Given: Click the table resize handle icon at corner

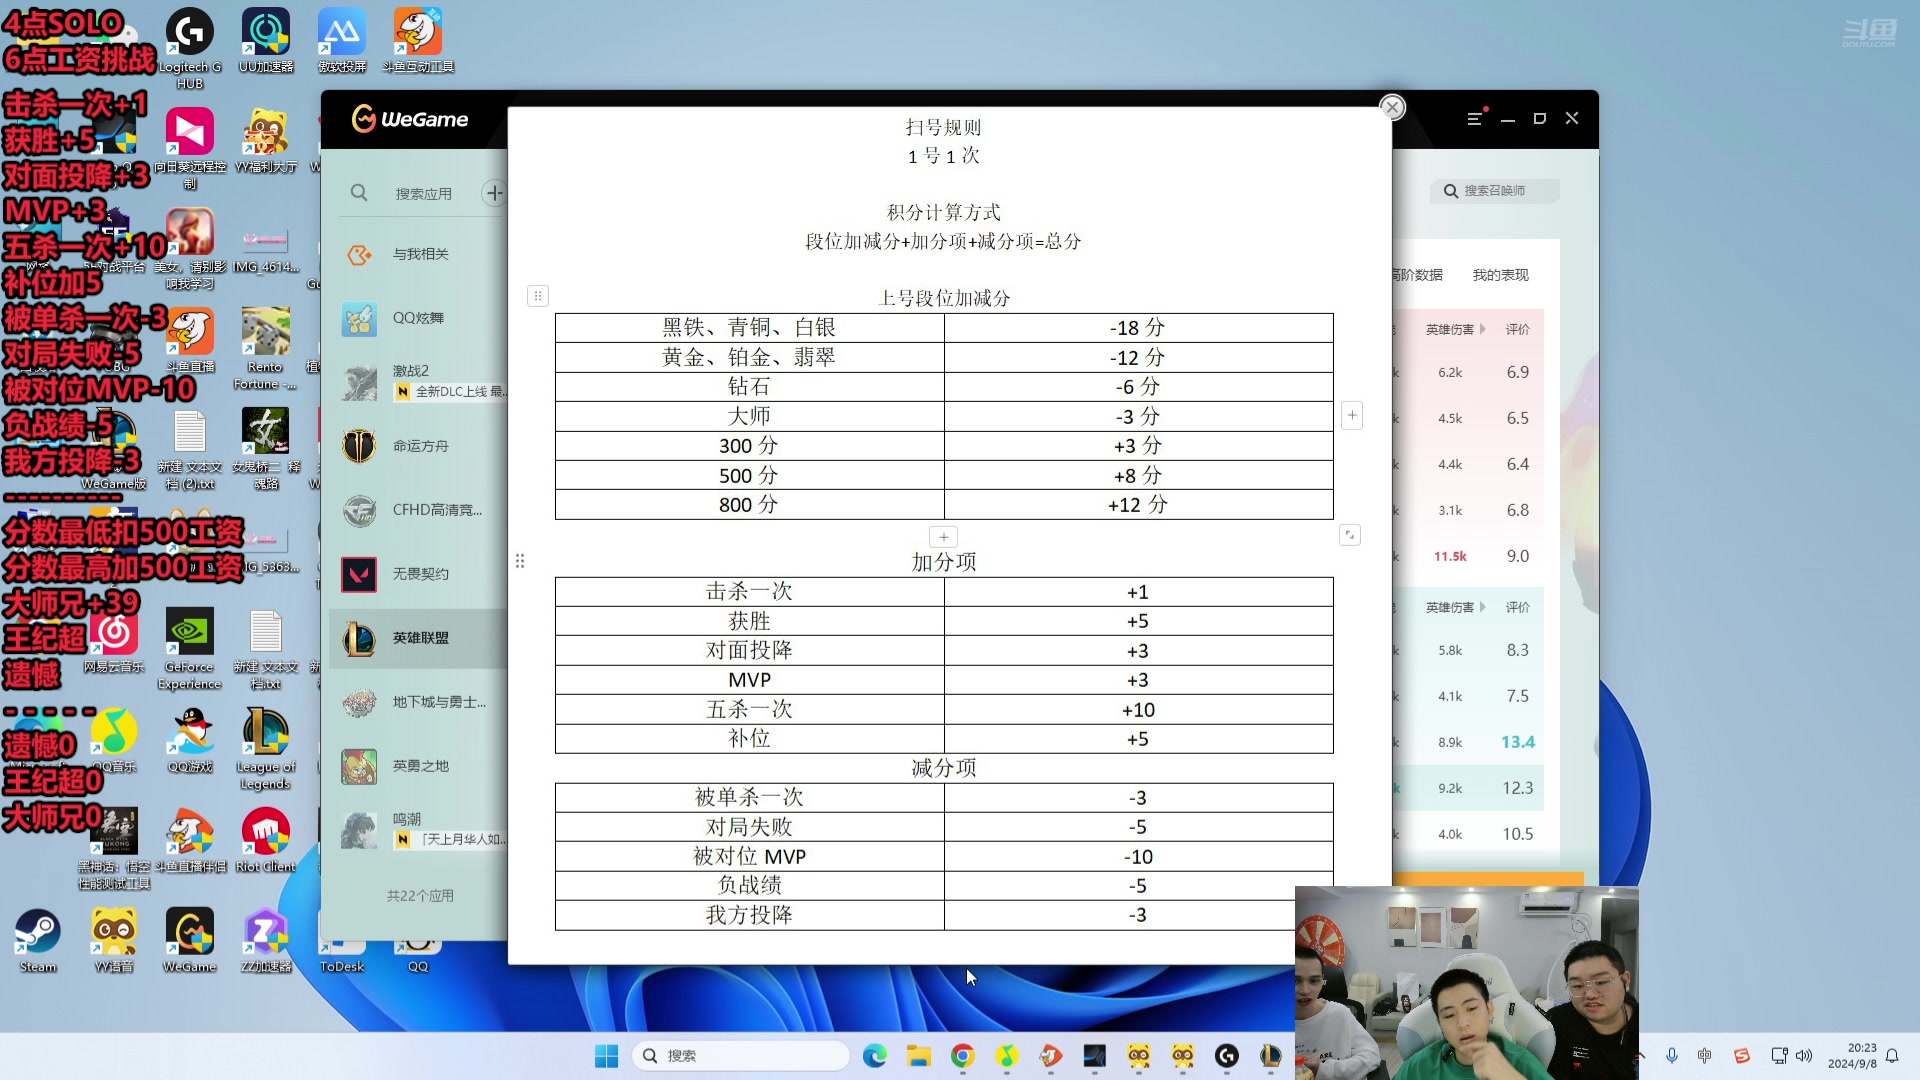Looking at the screenshot, I should 1349,535.
